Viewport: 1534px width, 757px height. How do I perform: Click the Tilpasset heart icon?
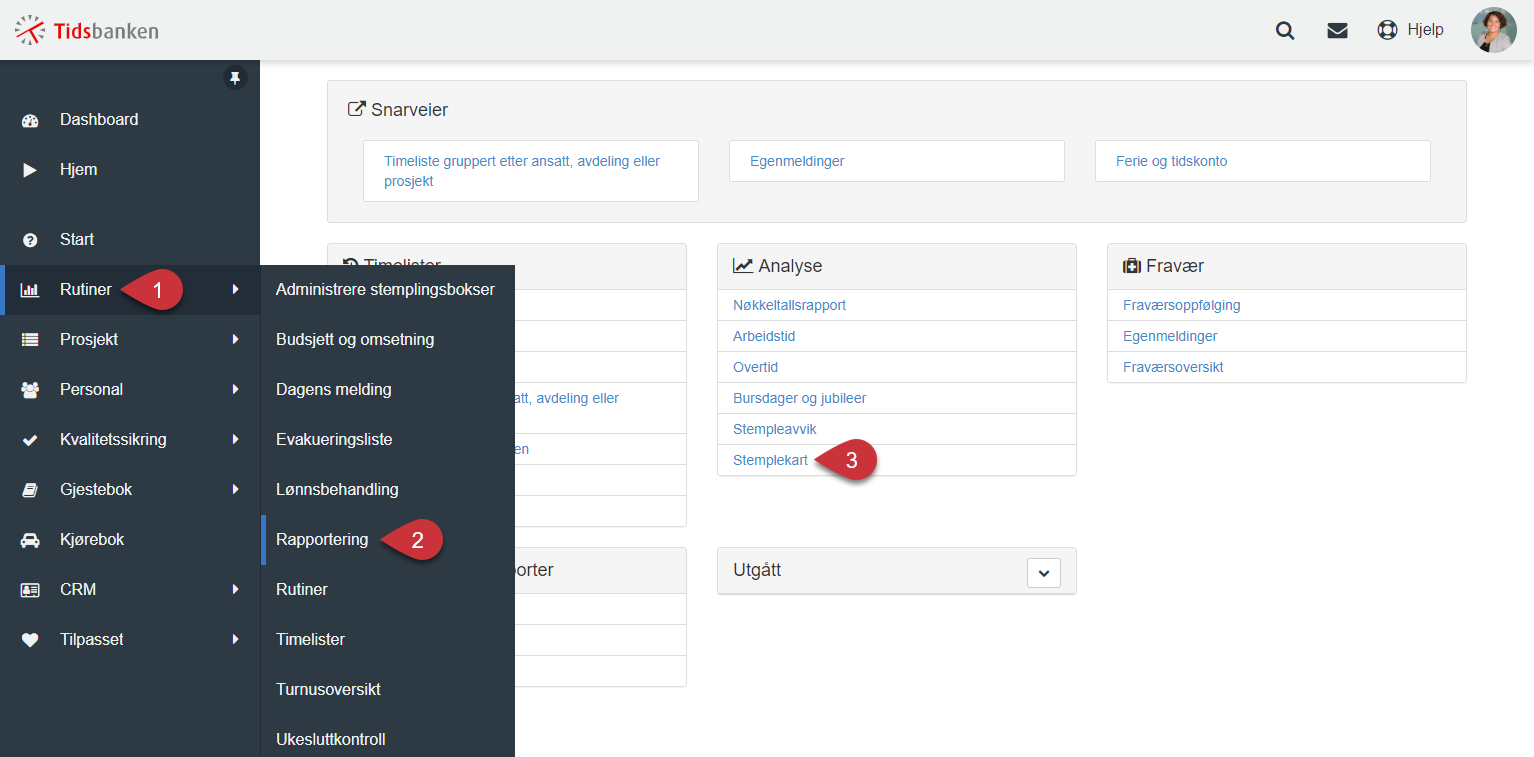[x=30, y=640]
